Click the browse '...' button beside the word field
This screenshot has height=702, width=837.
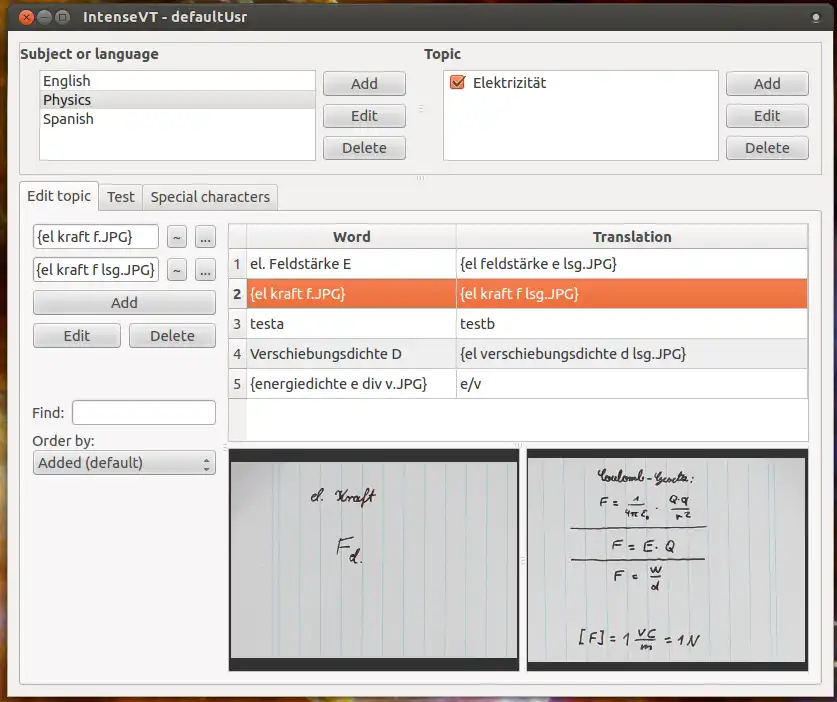205,236
